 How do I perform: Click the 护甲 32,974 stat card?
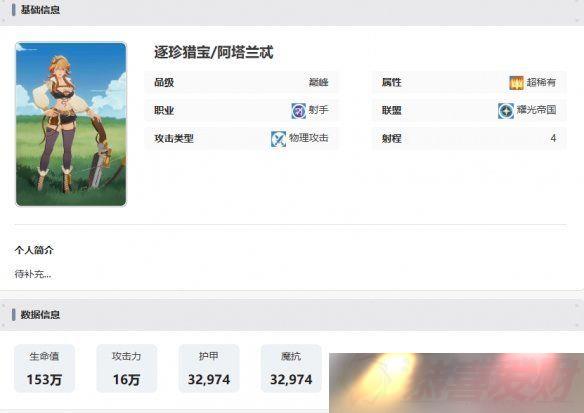209,368
